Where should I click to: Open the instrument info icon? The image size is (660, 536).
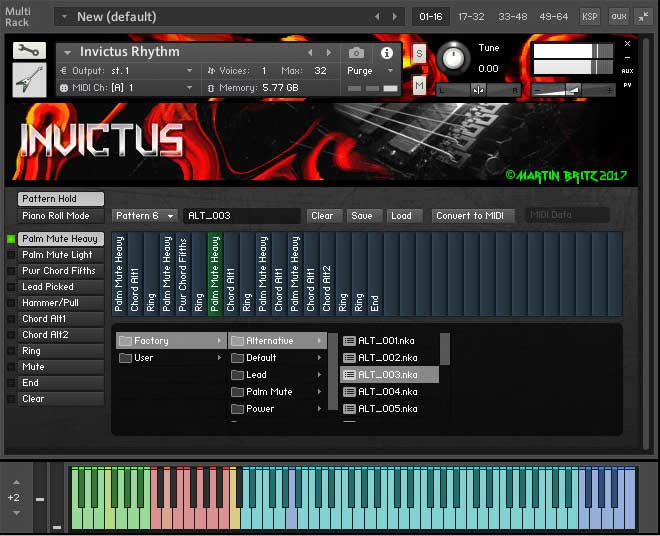387,52
